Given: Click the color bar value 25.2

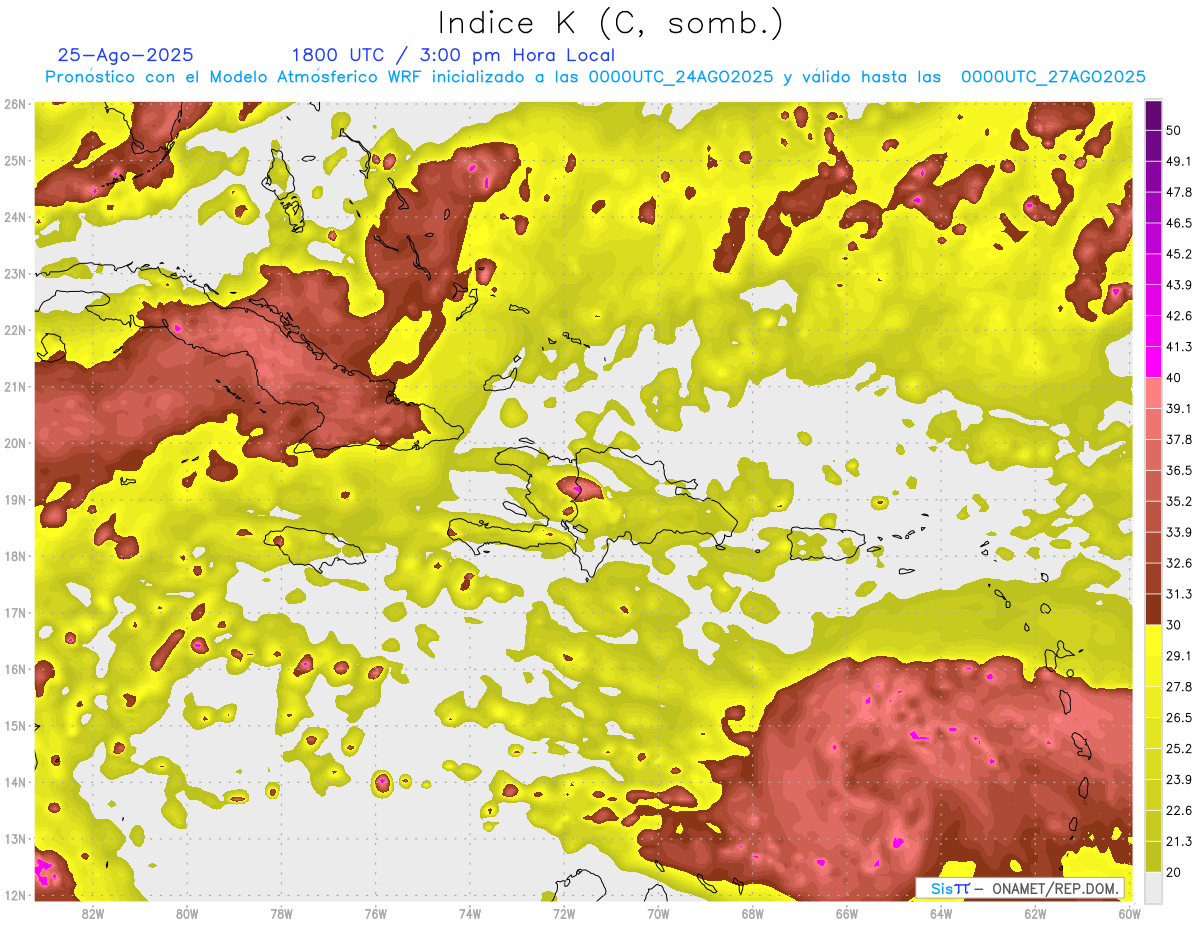Looking at the screenshot, I should (x=1179, y=749).
